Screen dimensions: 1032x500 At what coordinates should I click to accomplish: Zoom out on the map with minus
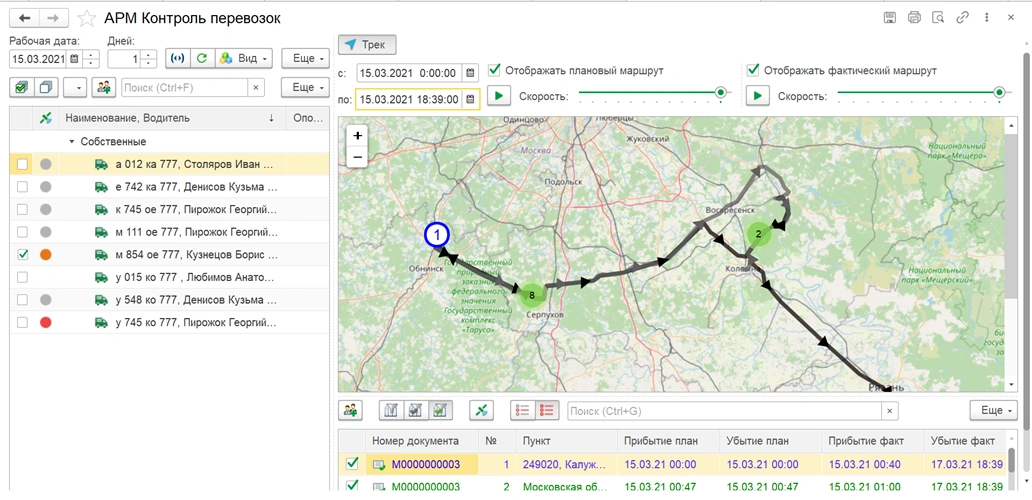pos(358,157)
